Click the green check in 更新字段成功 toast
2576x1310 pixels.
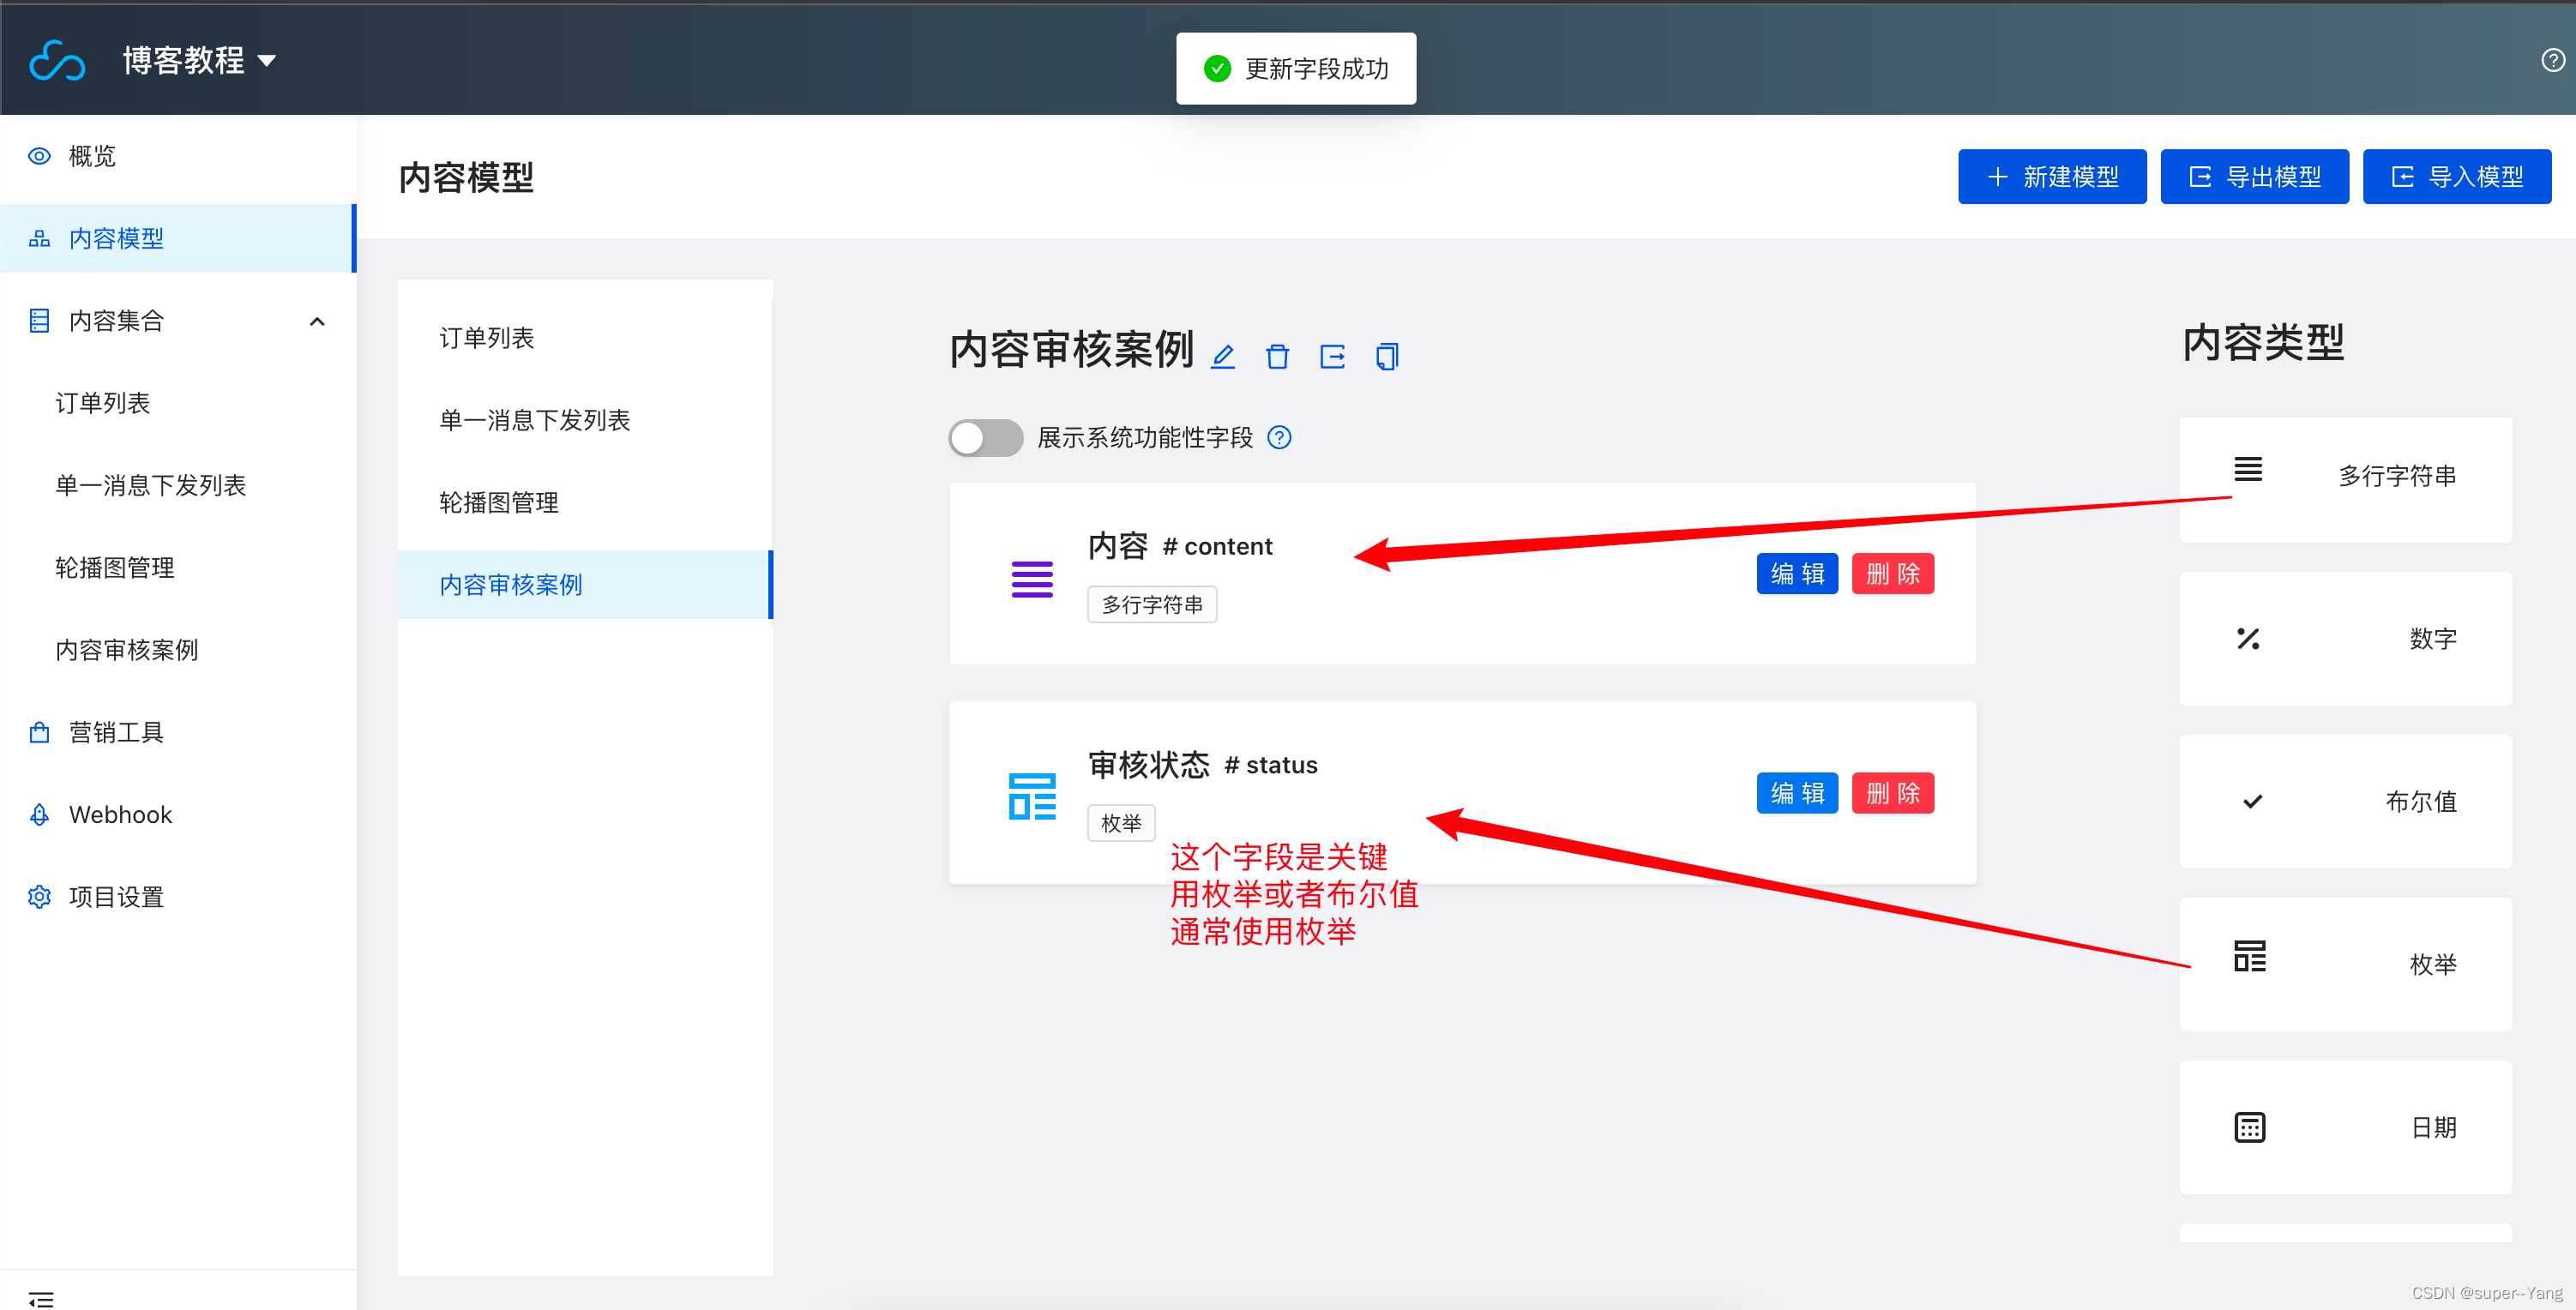click(1217, 68)
